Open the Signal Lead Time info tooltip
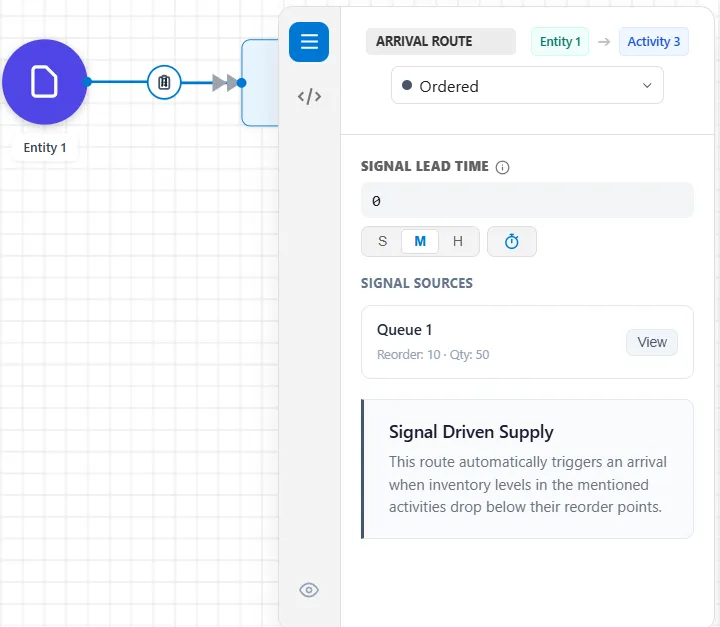 [502, 167]
